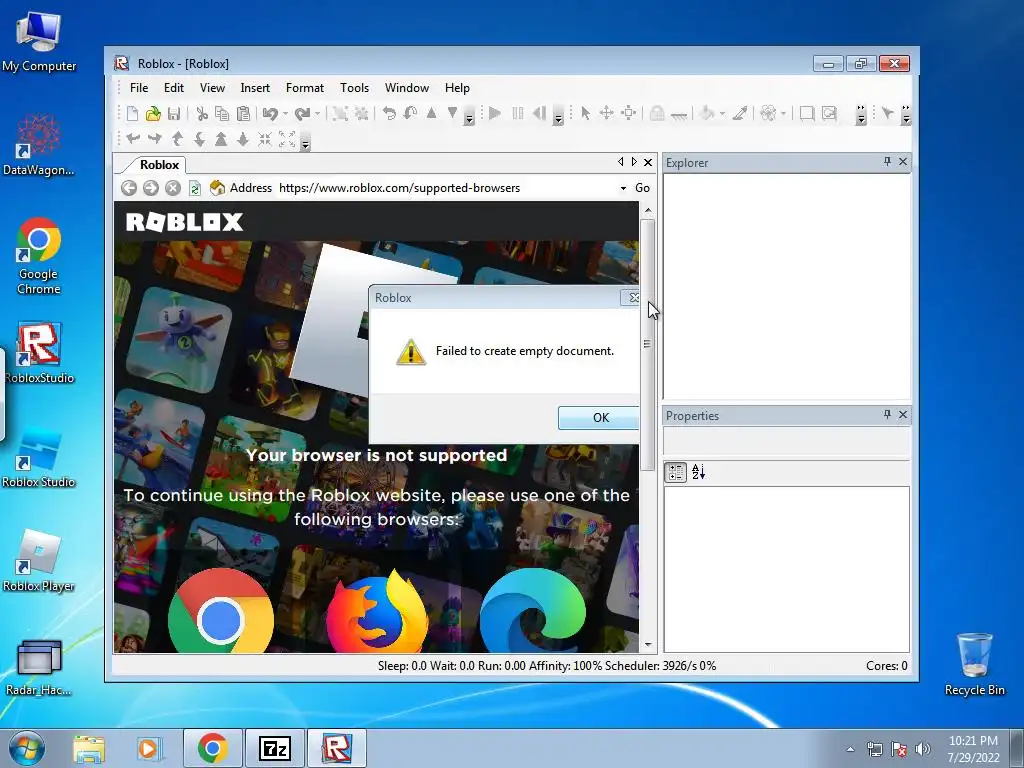Open the File menu

click(x=139, y=88)
